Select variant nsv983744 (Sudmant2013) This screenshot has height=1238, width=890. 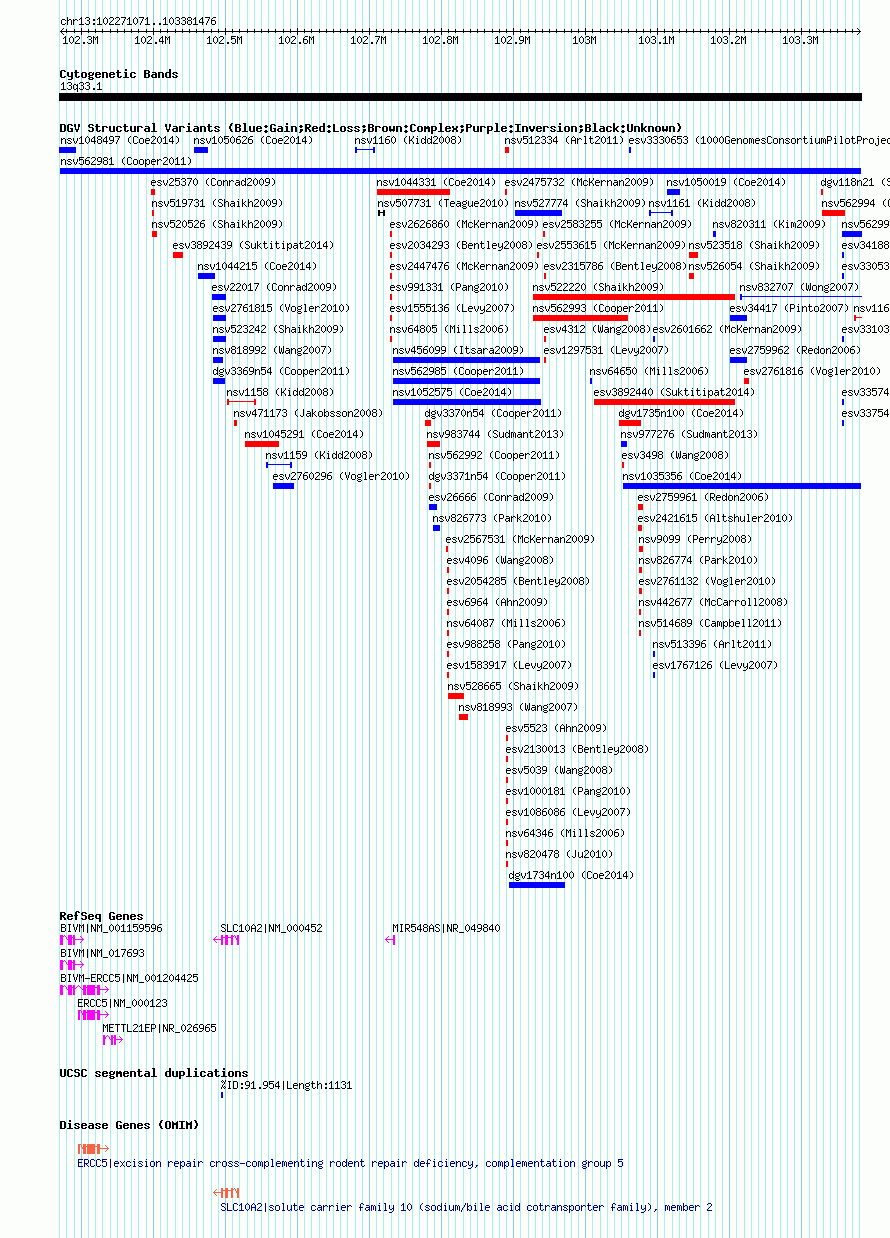(433, 444)
